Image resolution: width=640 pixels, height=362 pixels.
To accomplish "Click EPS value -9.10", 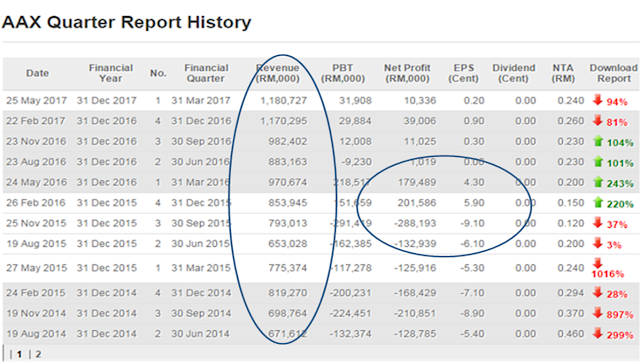I will click(472, 223).
